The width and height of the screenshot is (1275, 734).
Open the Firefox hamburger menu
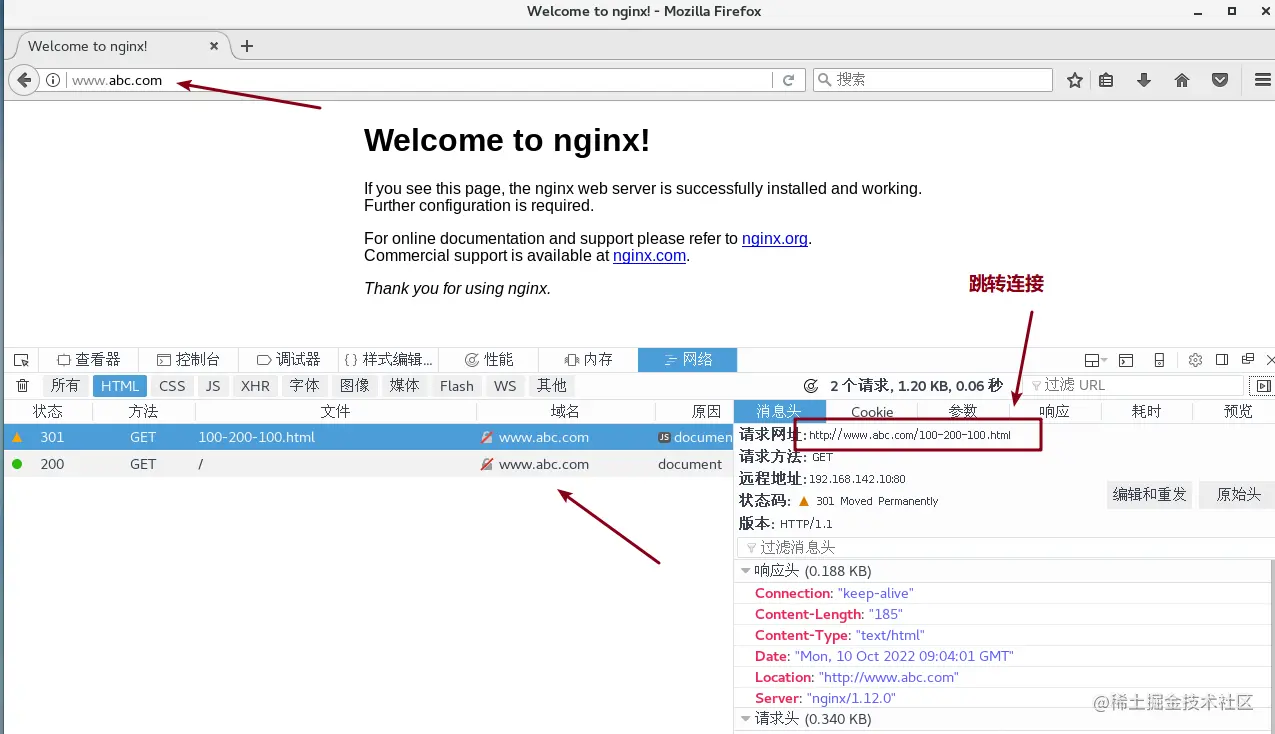coord(1260,79)
